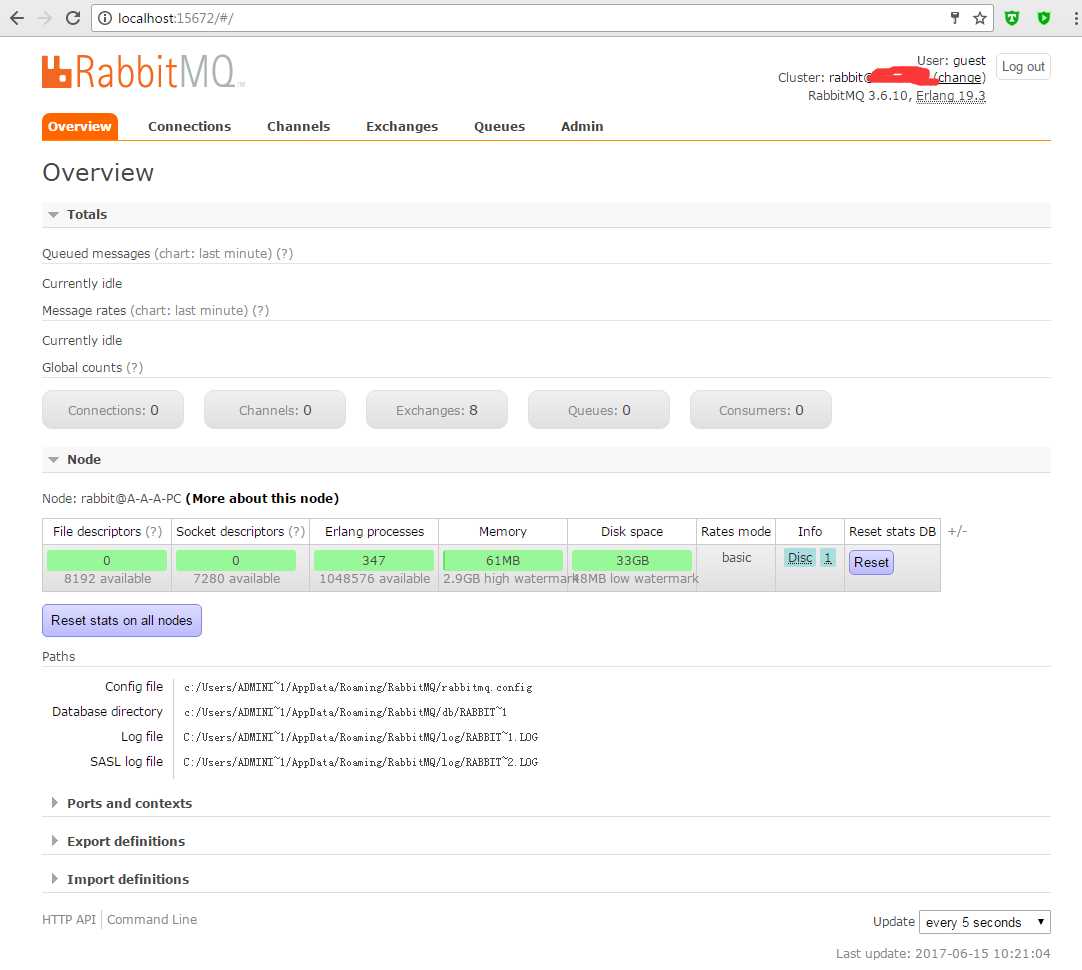Screen dimensions: 1082x970
Task: Click the browser forward arrow
Action: (x=45, y=19)
